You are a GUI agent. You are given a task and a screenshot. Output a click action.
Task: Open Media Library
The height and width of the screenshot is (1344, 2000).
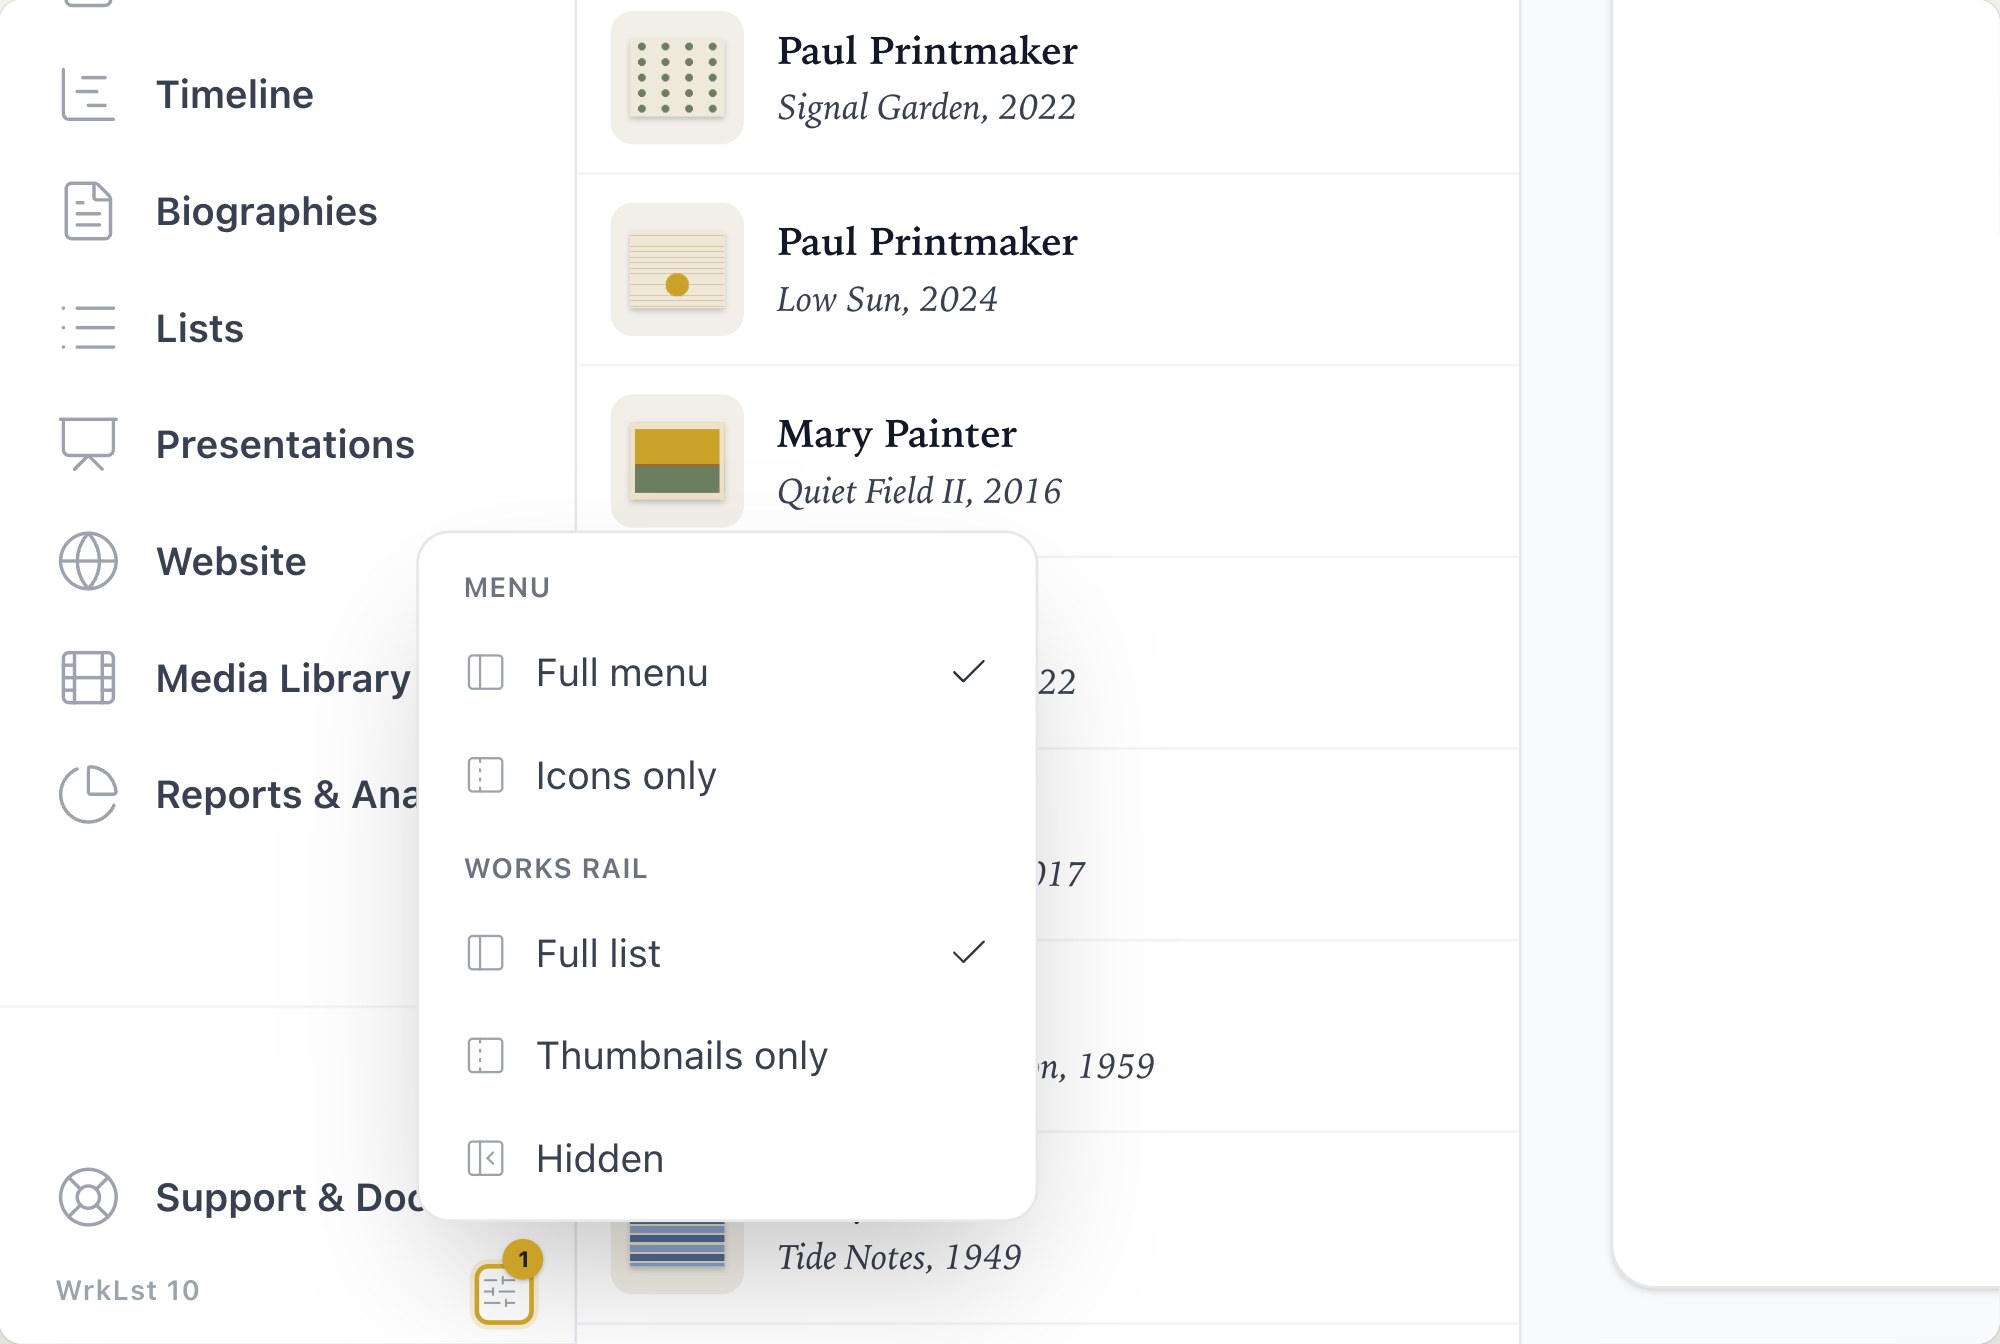(x=283, y=678)
